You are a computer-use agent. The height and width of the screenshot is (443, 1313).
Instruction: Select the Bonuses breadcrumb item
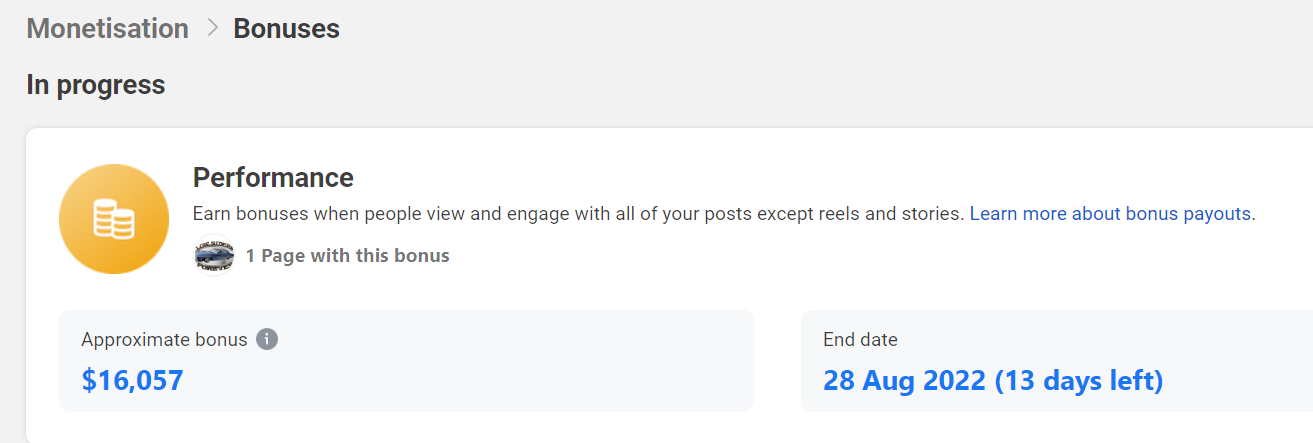coord(287,29)
